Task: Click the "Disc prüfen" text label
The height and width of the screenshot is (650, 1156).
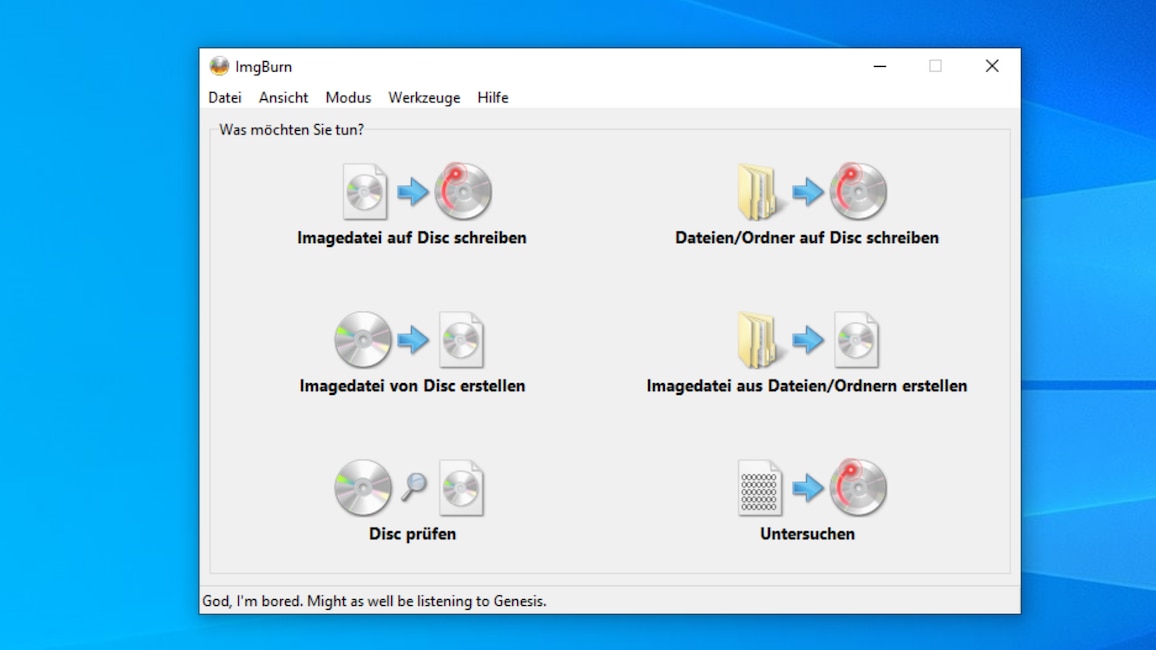Action: click(x=411, y=534)
